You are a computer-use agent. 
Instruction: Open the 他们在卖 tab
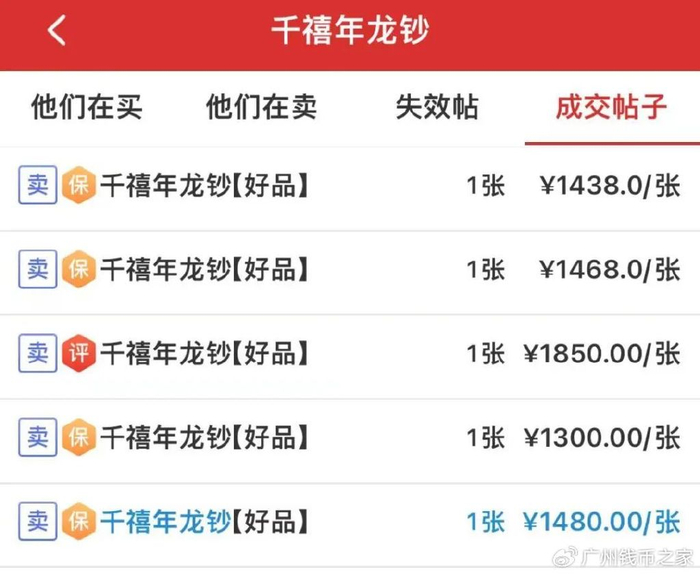pyautogui.click(x=261, y=108)
